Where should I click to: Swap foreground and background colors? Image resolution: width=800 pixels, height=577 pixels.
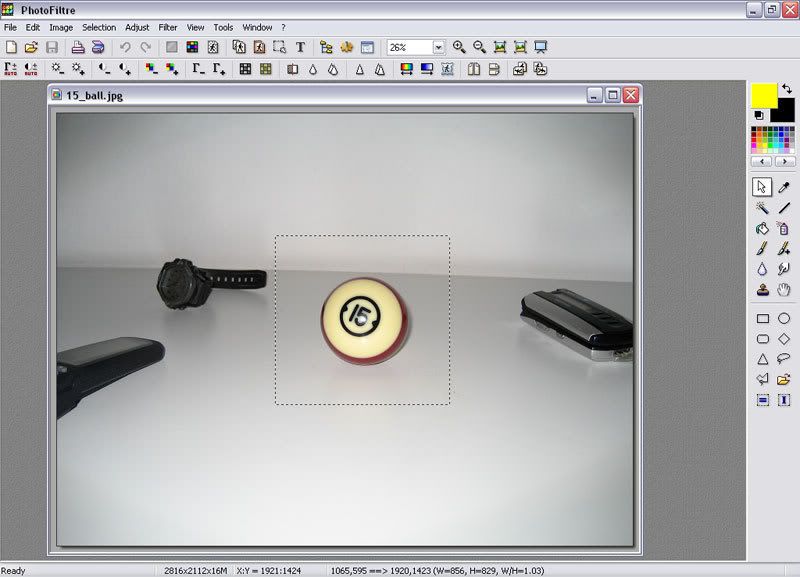787,89
